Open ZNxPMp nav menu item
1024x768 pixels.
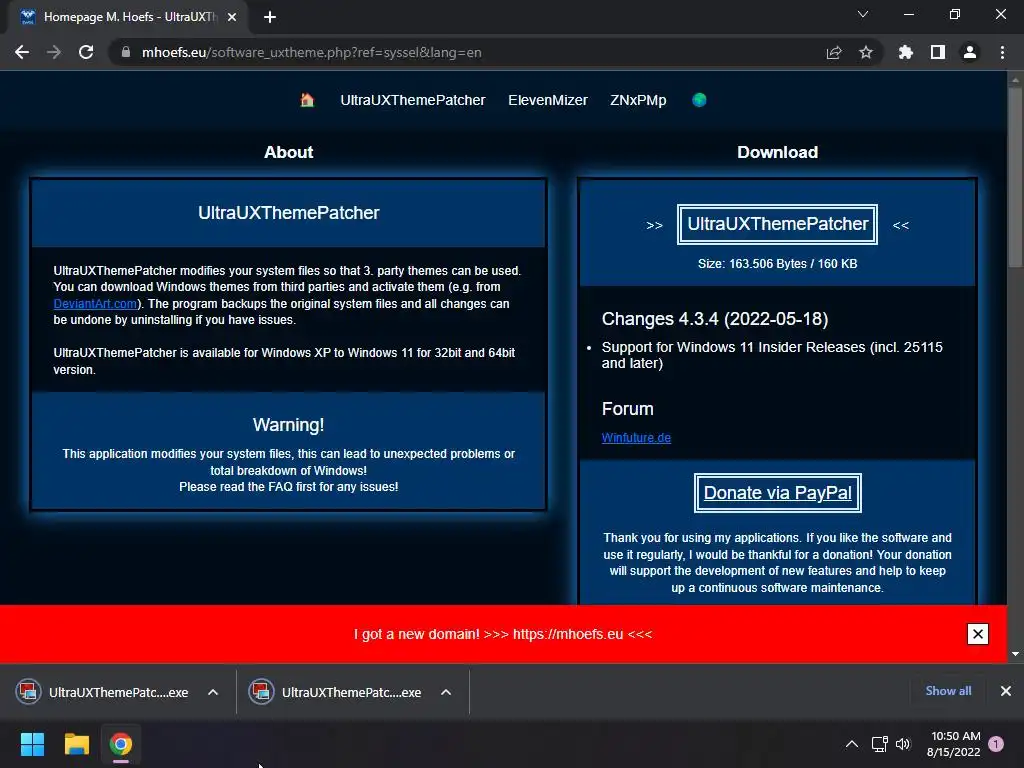tap(638, 100)
